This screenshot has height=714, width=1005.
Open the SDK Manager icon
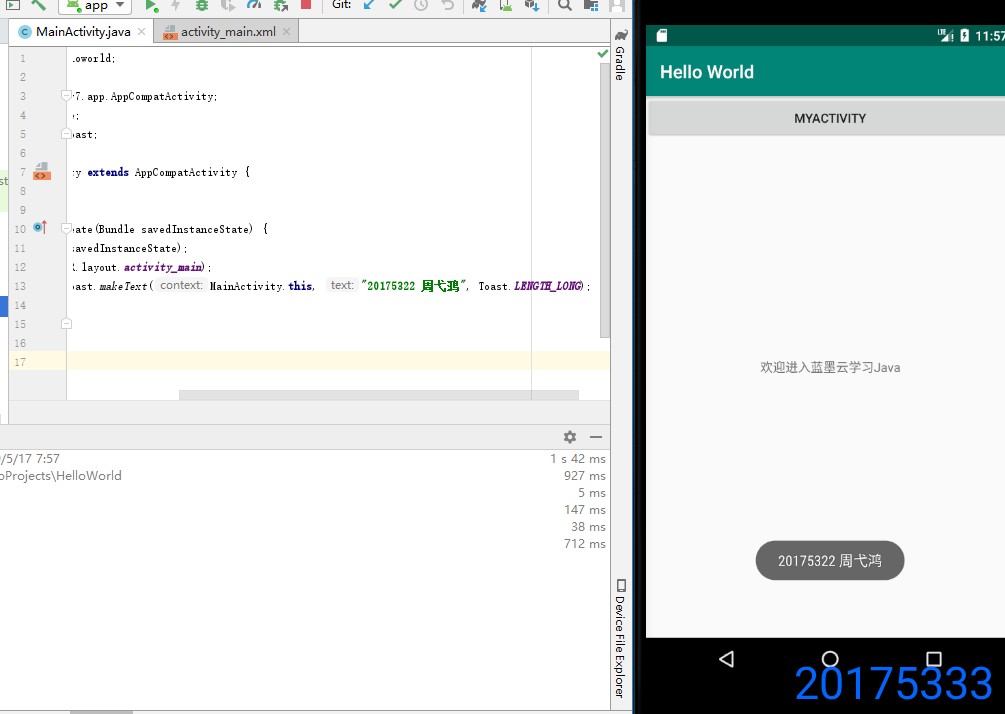coord(531,6)
